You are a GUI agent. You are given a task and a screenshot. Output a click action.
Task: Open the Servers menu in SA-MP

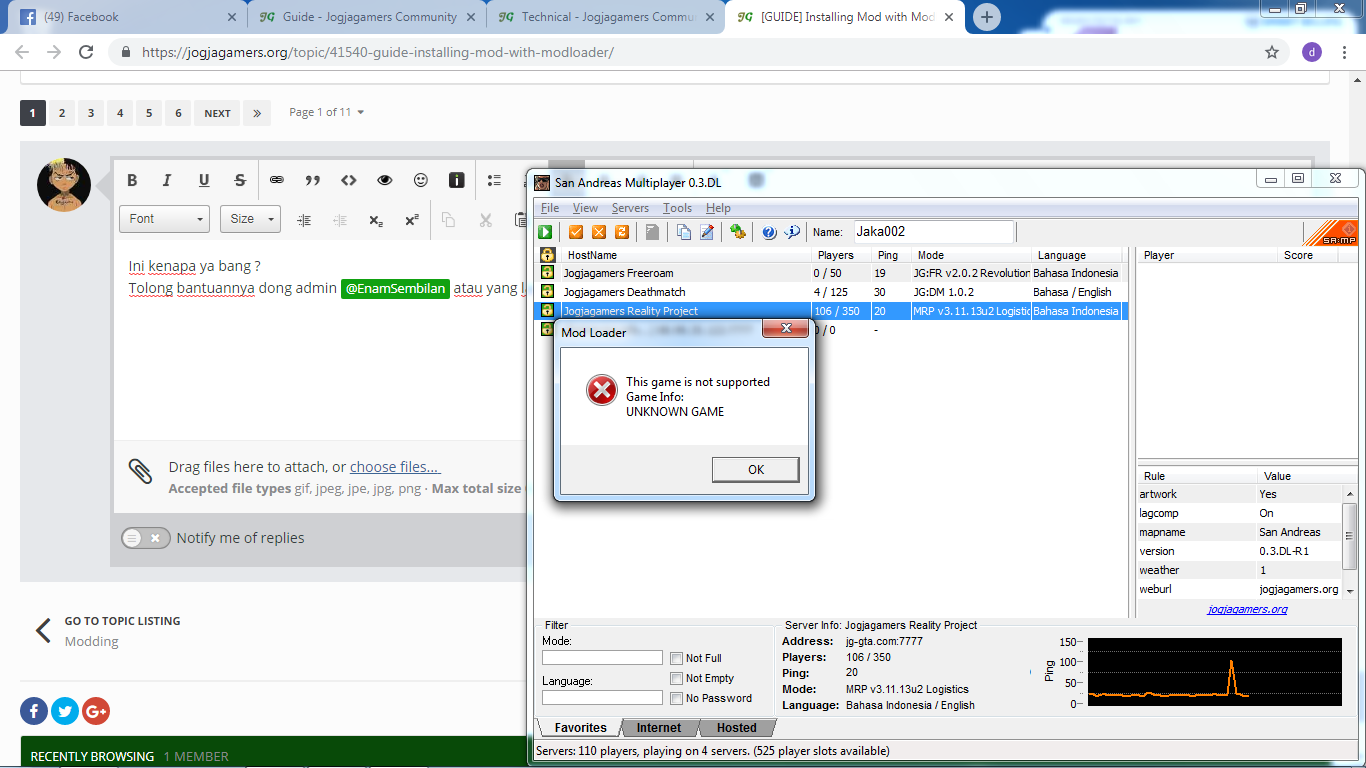click(630, 208)
